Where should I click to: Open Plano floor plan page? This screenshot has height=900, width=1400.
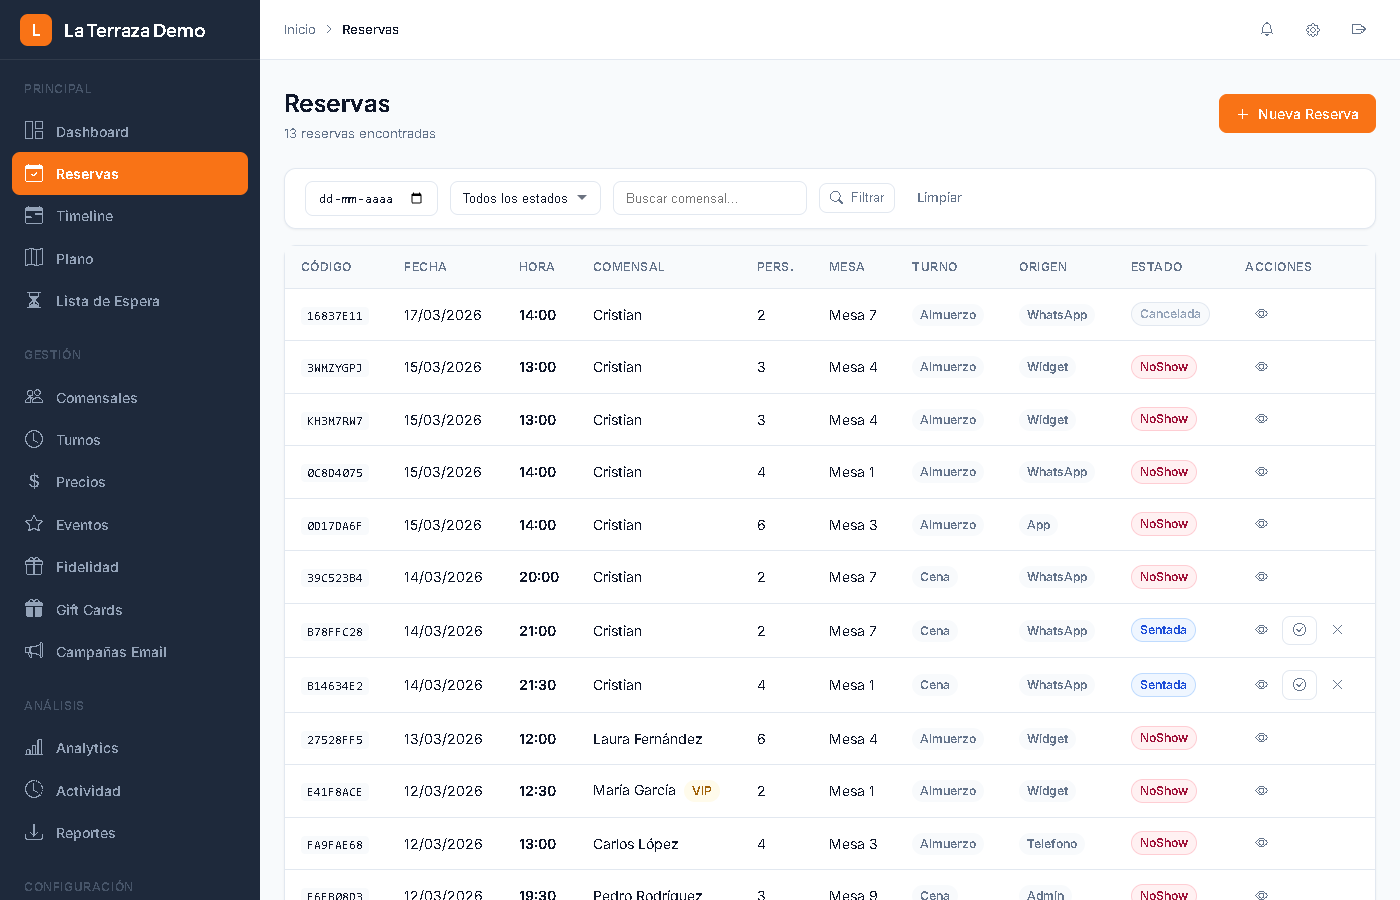(x=130, y=258)
